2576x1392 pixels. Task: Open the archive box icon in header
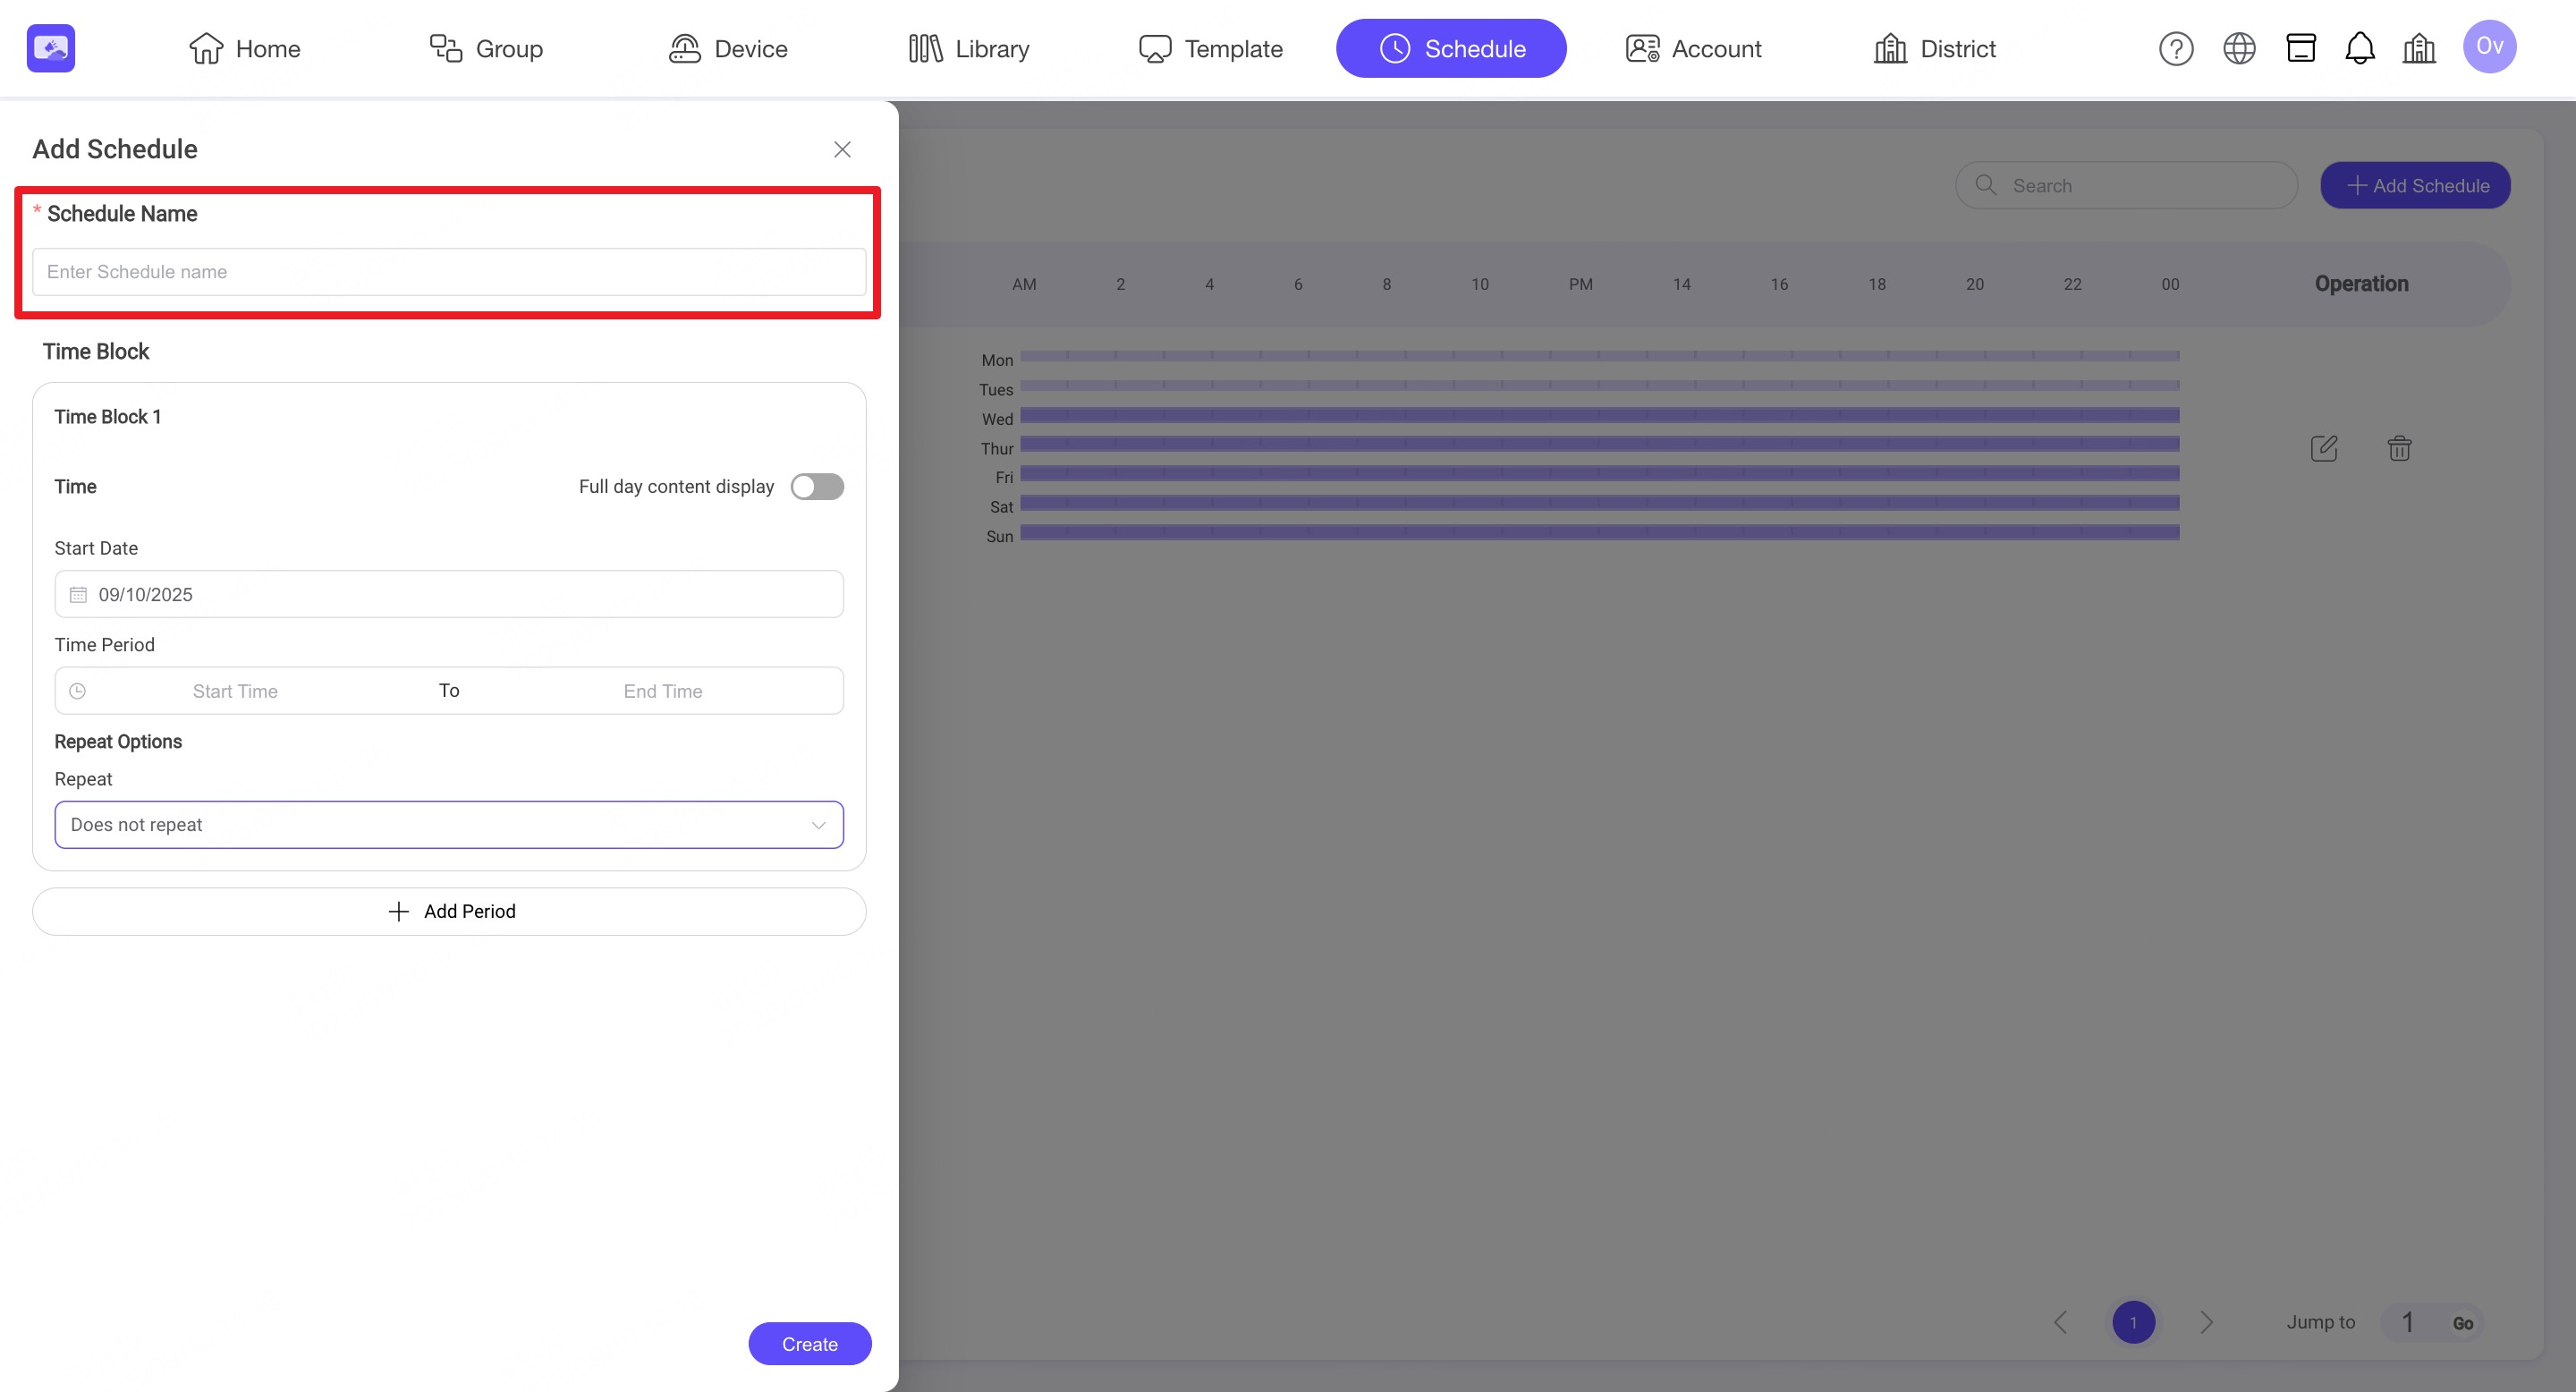click(x=2300, y=48)
